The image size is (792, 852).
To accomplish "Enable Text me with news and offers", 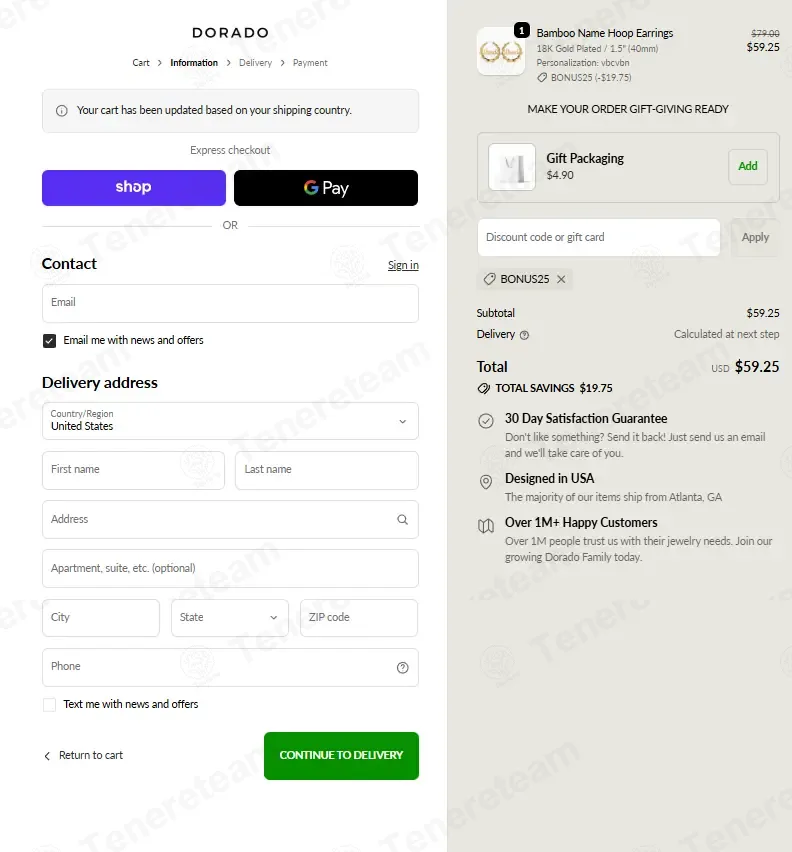I will pos(49,705).
